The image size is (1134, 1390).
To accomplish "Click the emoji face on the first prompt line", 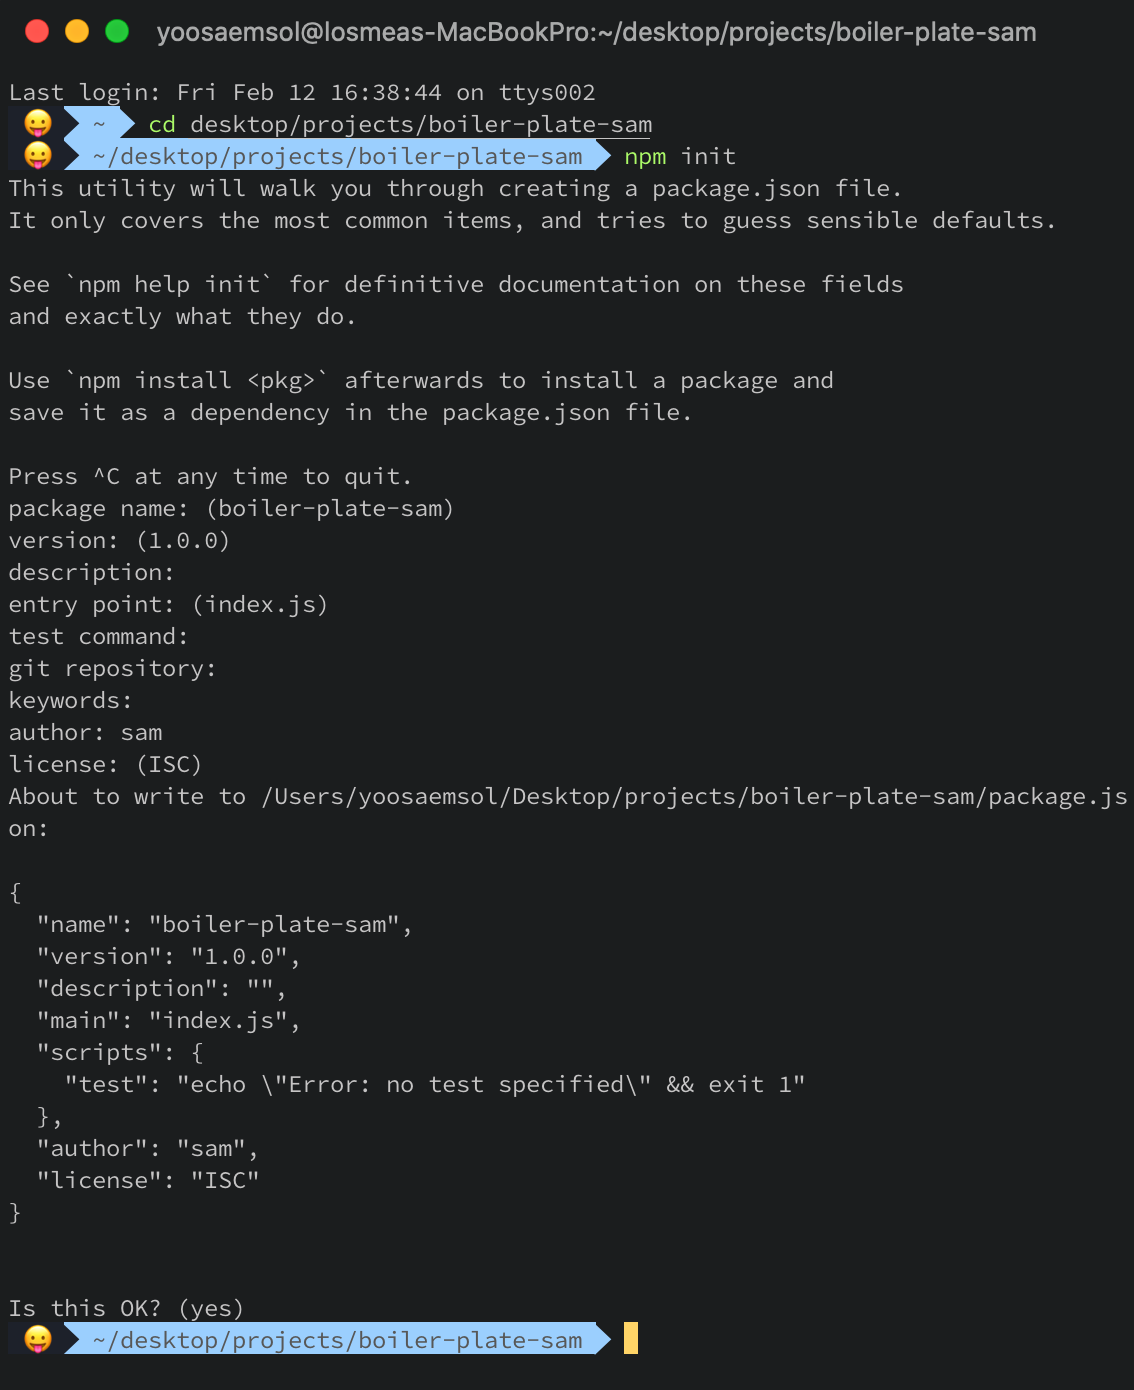I will pyautogui.click(x=38, y=124).
